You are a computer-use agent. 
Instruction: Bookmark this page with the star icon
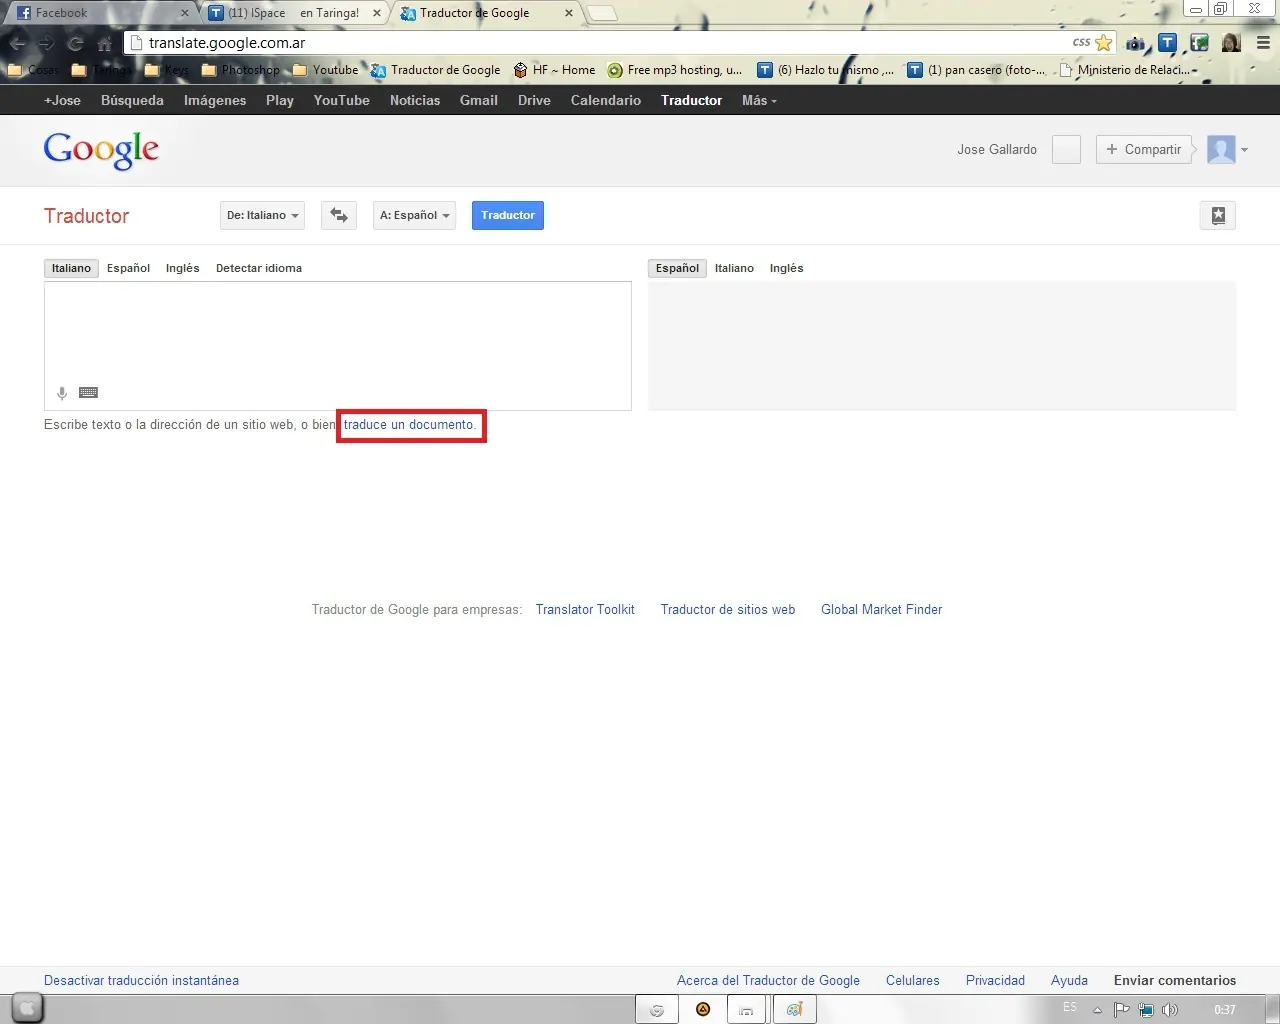1104,43
